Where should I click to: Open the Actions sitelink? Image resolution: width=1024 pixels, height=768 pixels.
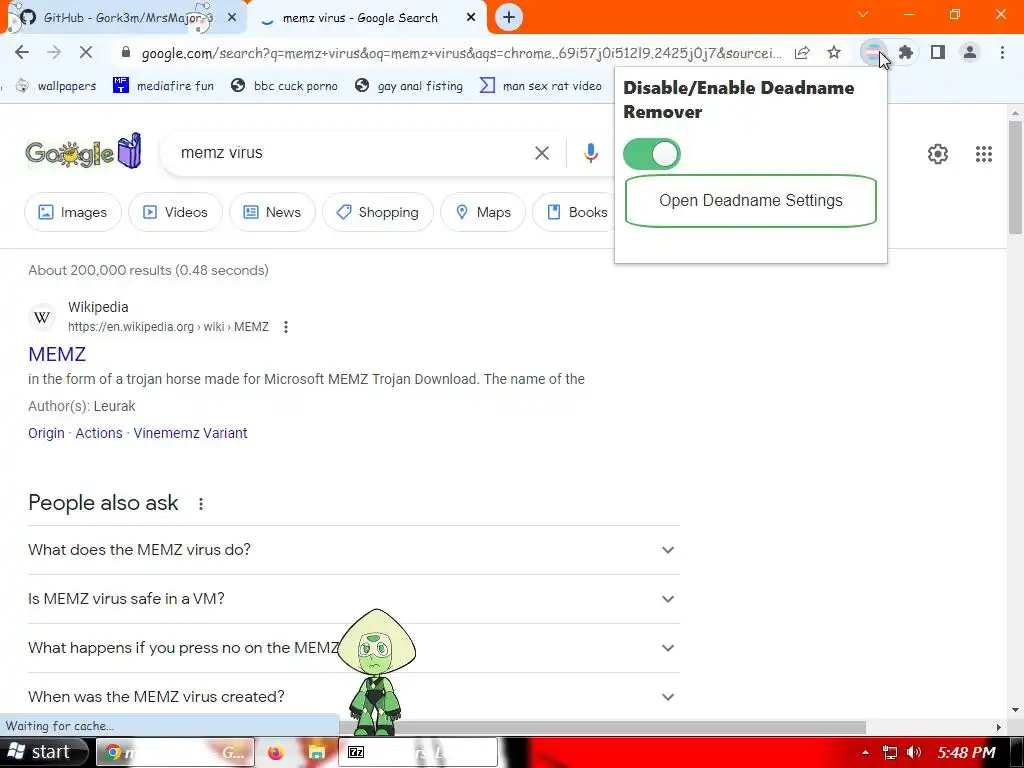click(99, 433)
